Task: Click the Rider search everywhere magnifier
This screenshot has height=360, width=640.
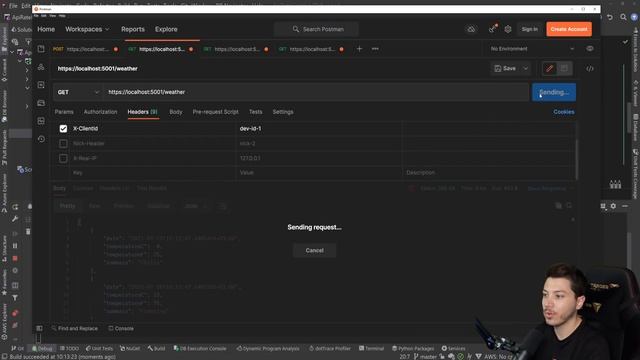Action: pos(623,17)
